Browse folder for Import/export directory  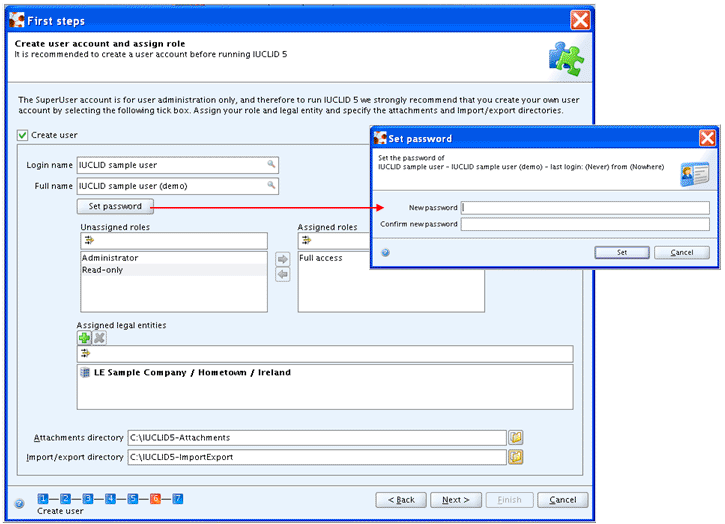[x=516, y=457]
